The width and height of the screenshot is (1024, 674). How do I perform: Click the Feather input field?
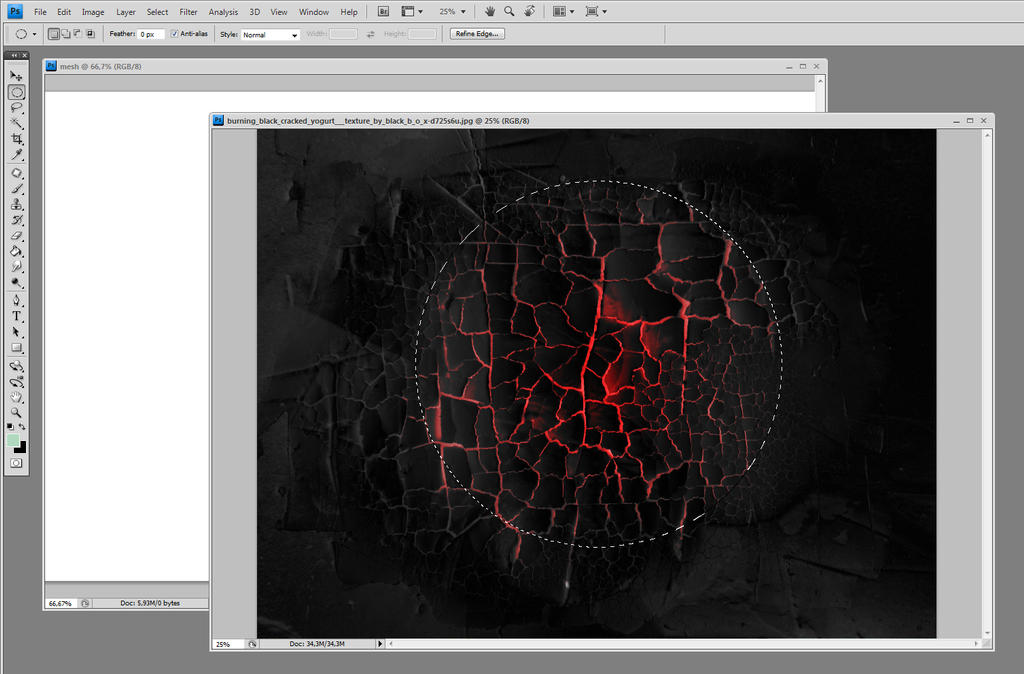[151, 34]
